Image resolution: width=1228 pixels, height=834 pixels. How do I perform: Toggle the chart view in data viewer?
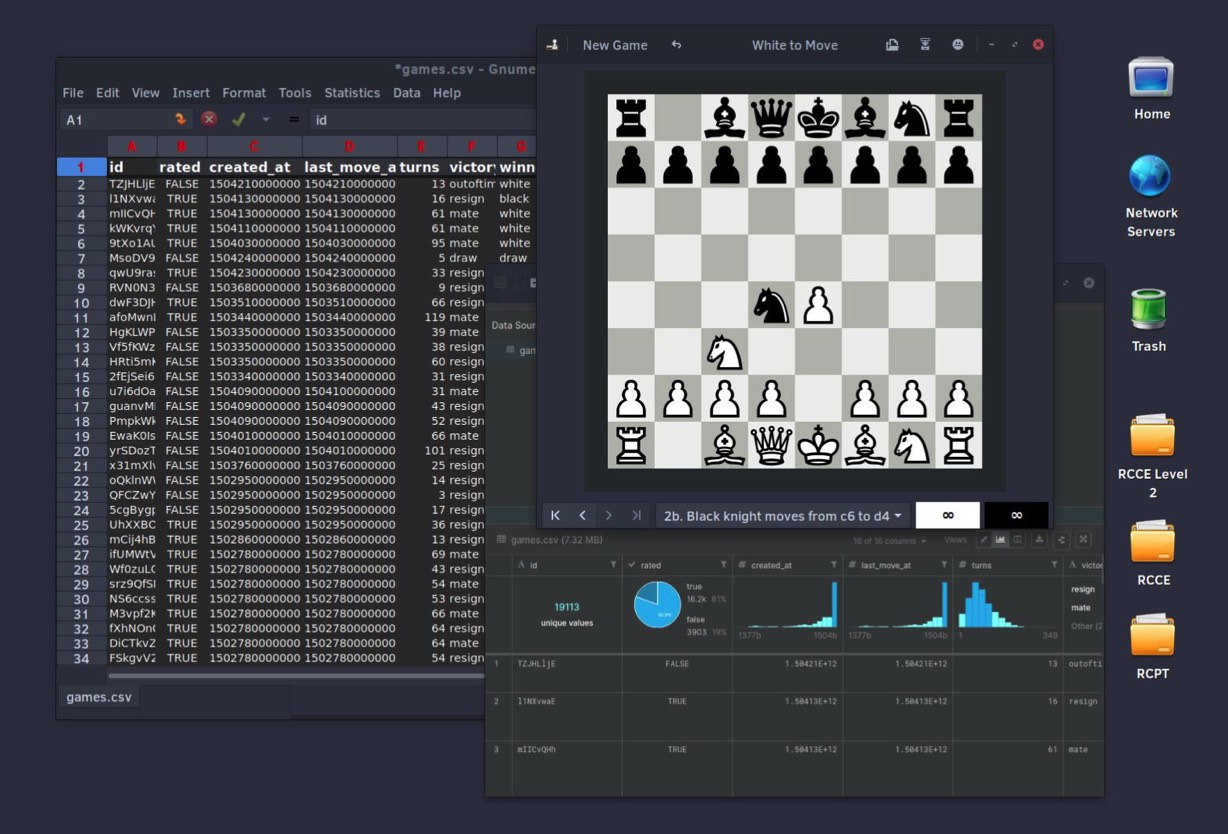1000,540
